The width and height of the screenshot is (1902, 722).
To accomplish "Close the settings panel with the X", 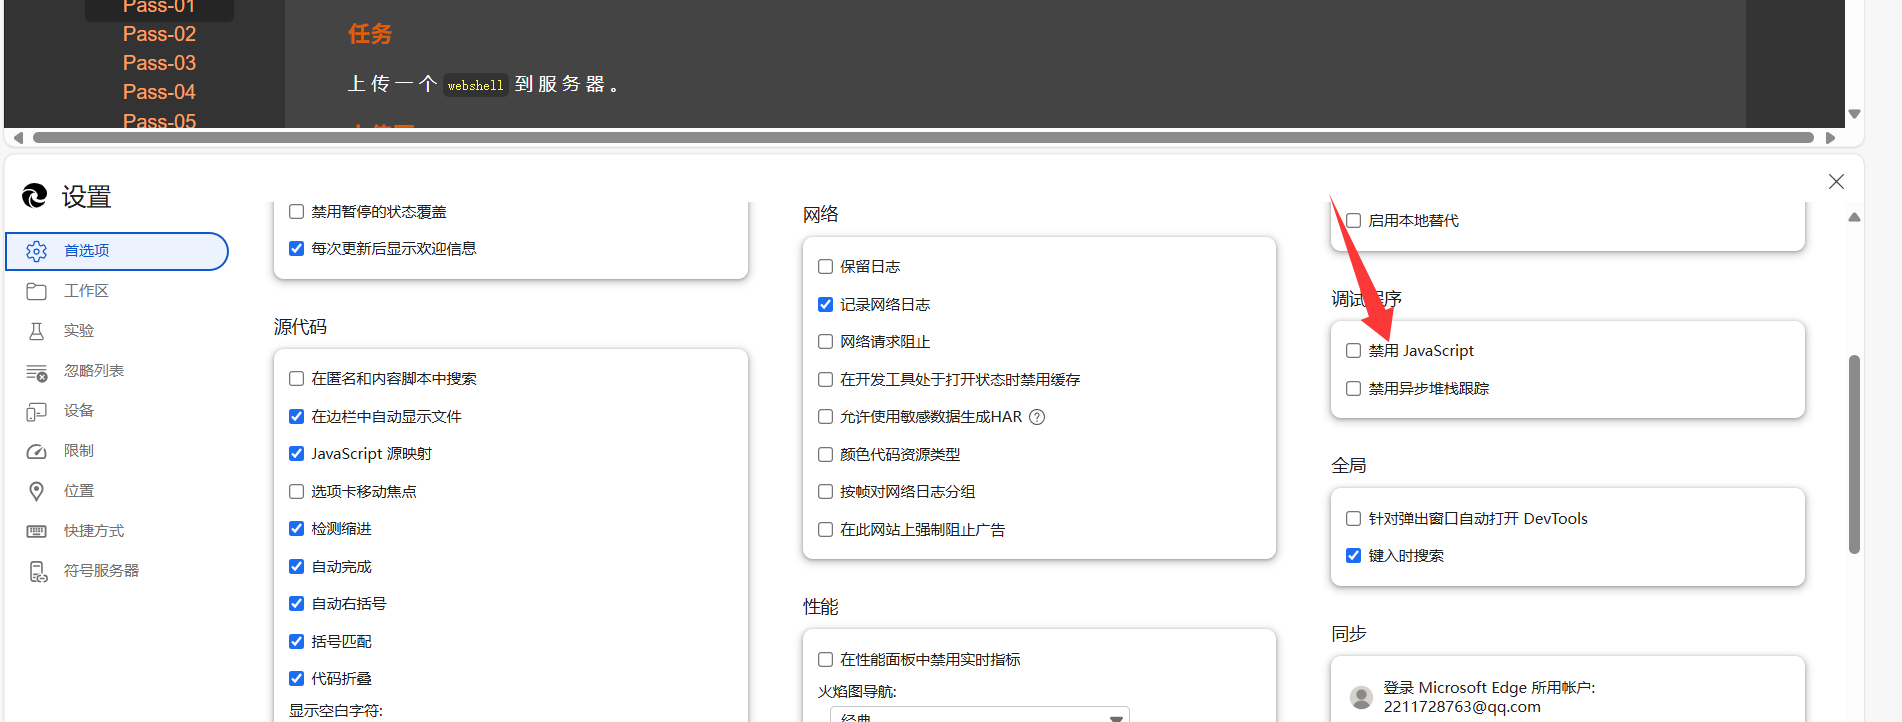I will pyautogui.click(x=1836, y=181).
